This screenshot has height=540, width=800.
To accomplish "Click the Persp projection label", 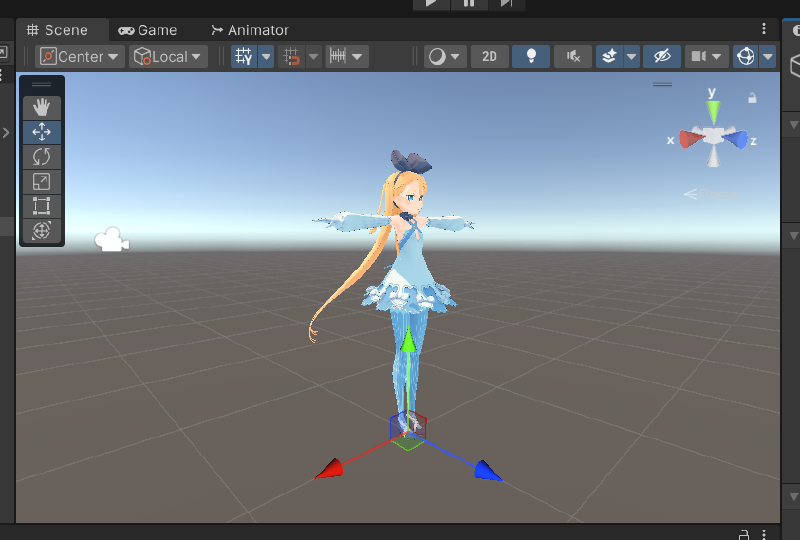I will point(717,194).
